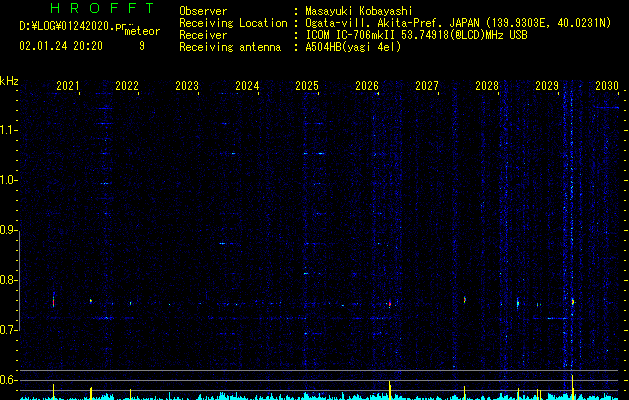Select the ICOM IC-706mkII receiver text
629x400 pixels.
pos(350,35)
